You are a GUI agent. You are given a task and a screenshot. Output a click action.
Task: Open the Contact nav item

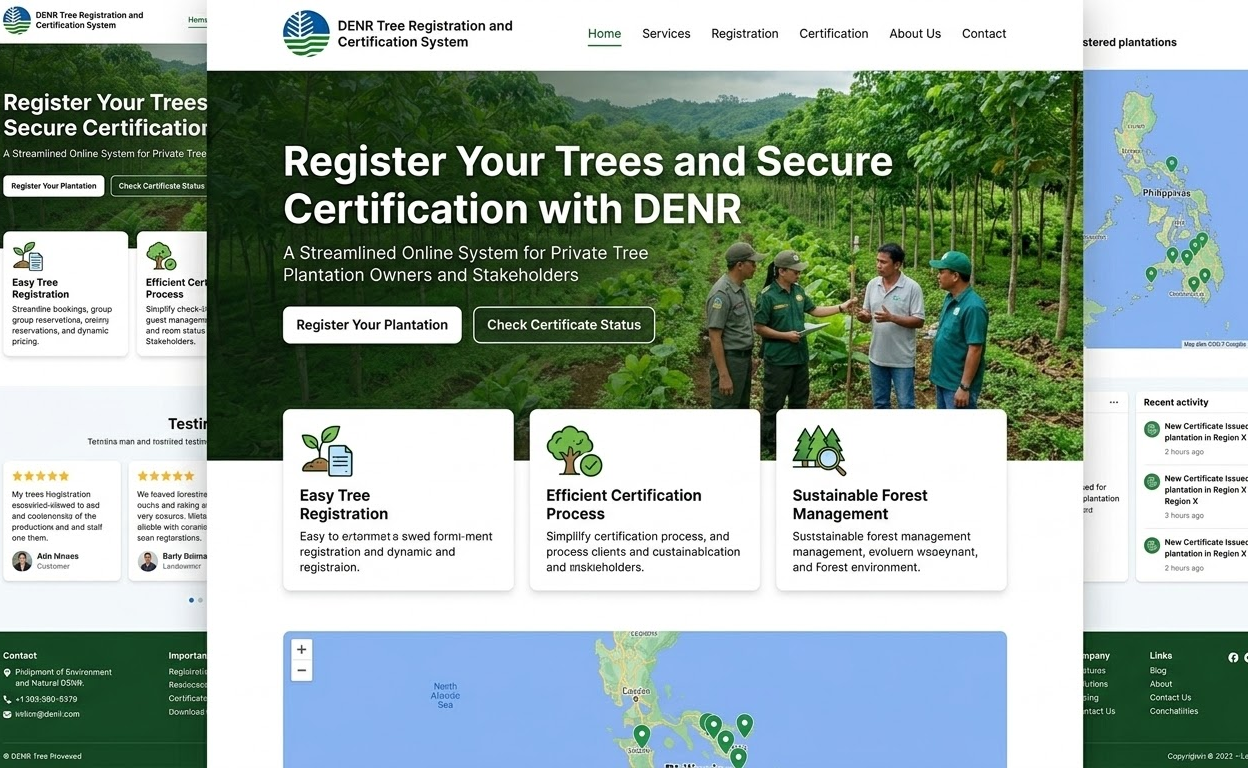(984, 33)
